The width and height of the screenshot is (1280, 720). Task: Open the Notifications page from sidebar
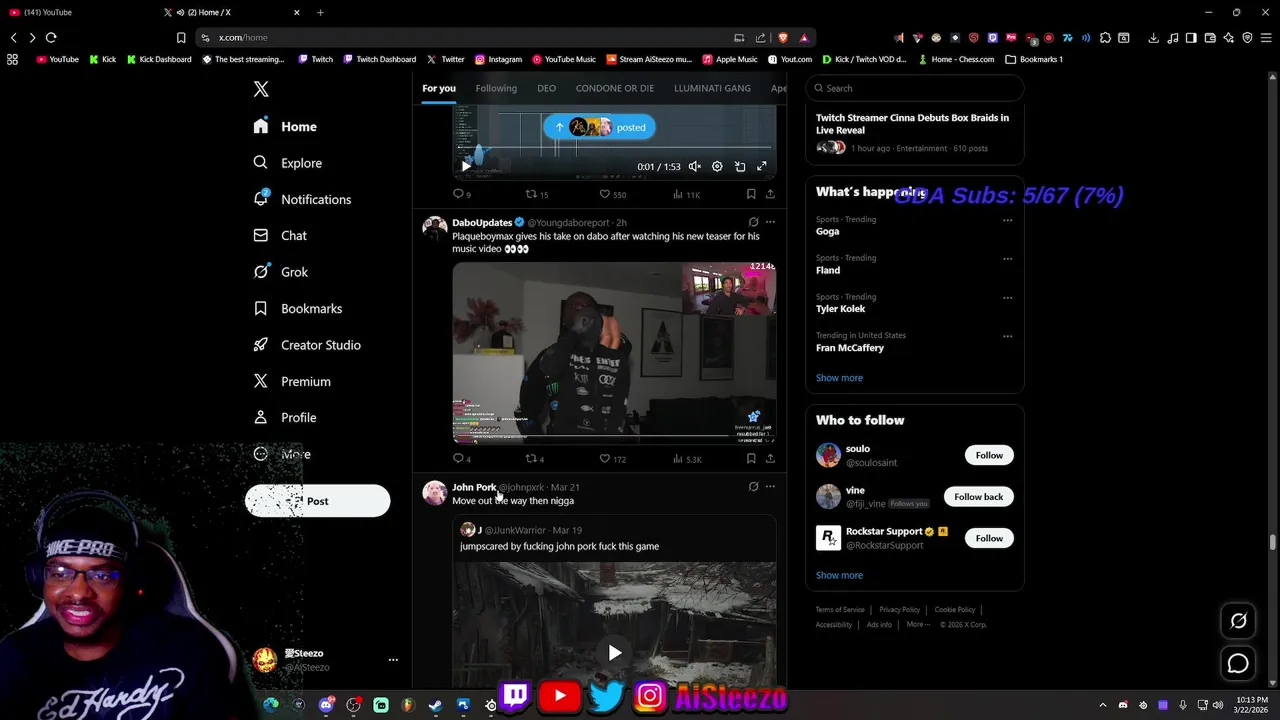coord(304,199)
